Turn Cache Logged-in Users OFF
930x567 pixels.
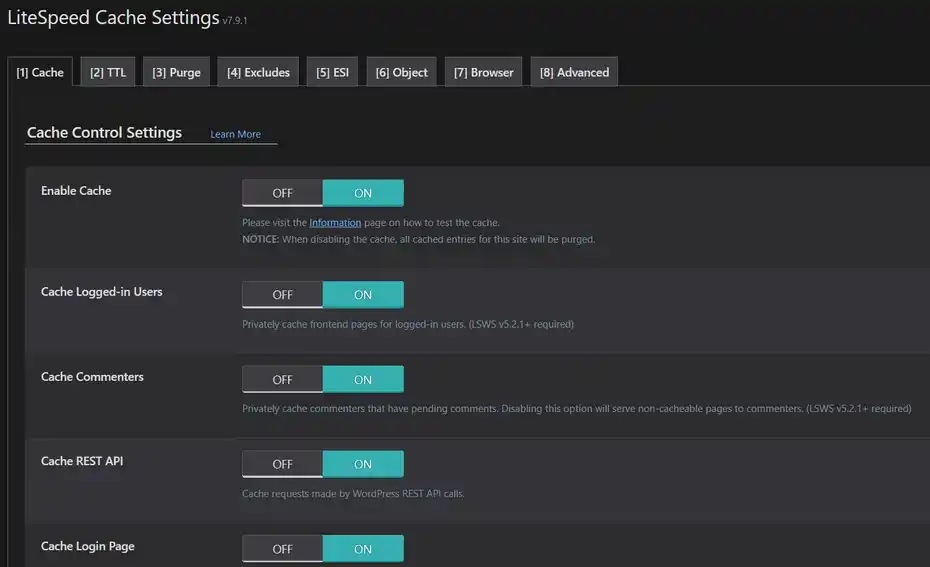pos(282,294)
